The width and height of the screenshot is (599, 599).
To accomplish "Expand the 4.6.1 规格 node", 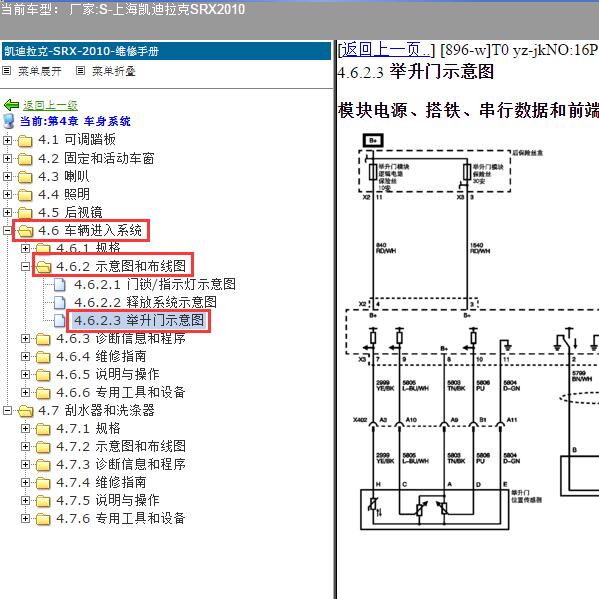I will (x=25, y=248).
